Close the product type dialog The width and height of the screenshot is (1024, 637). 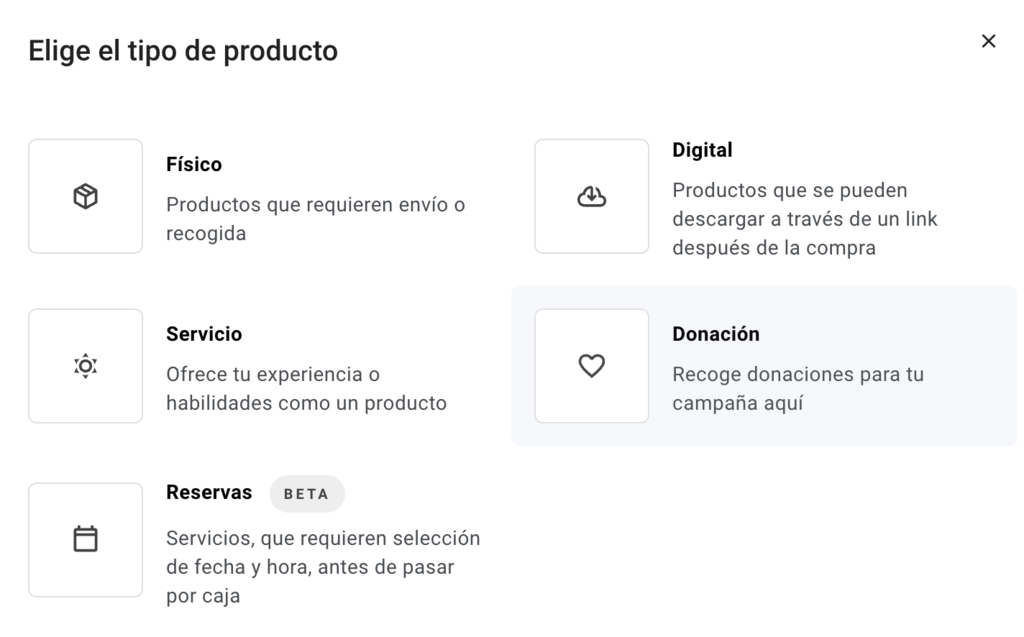[x=988, y=41]
